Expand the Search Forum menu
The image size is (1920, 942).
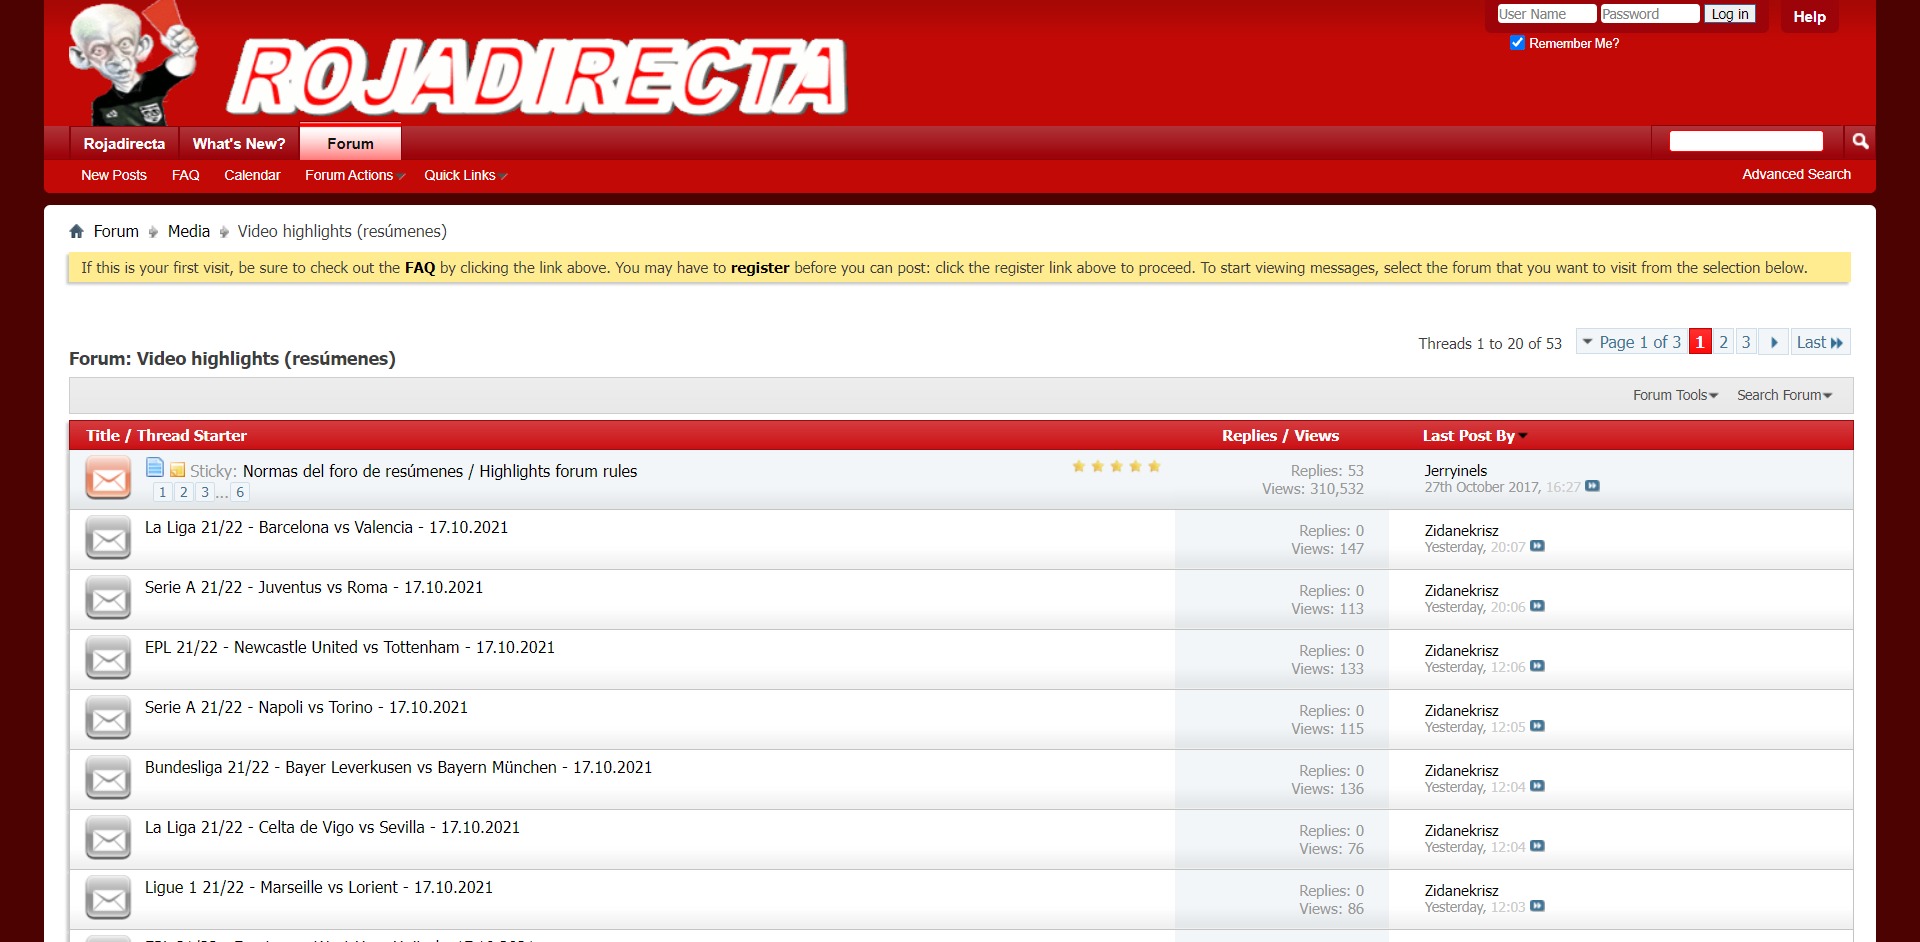click(x=1784, y=396)
